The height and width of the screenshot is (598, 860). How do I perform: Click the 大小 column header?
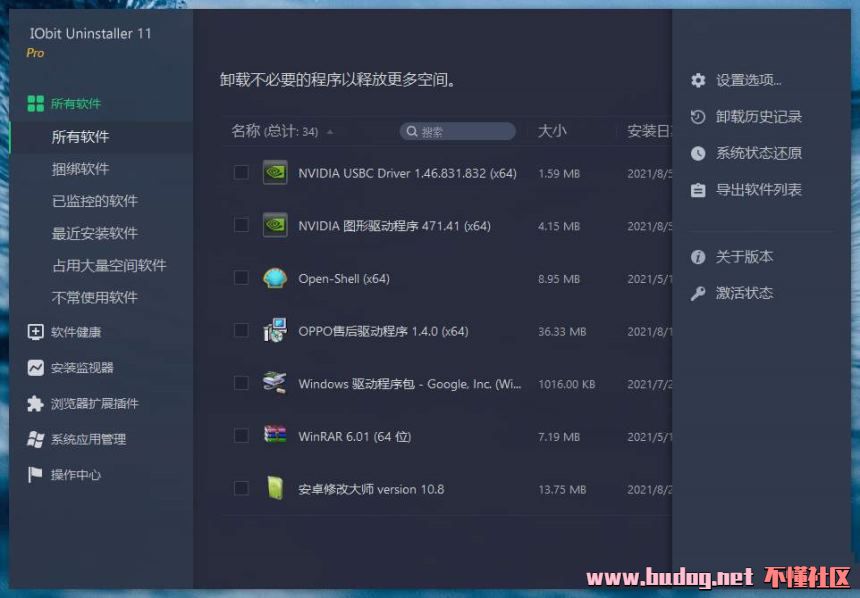[x=552, y=131]
